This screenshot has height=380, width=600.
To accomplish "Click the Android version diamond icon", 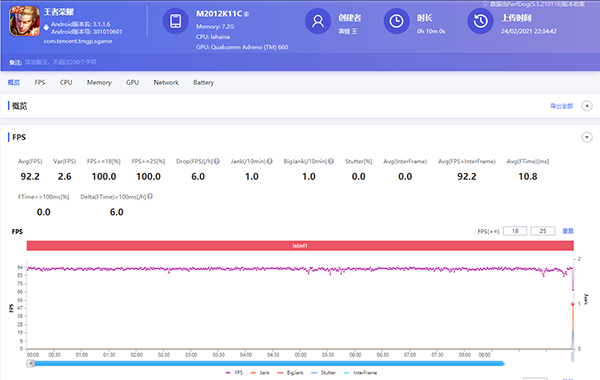I will (x=46, y=28).
